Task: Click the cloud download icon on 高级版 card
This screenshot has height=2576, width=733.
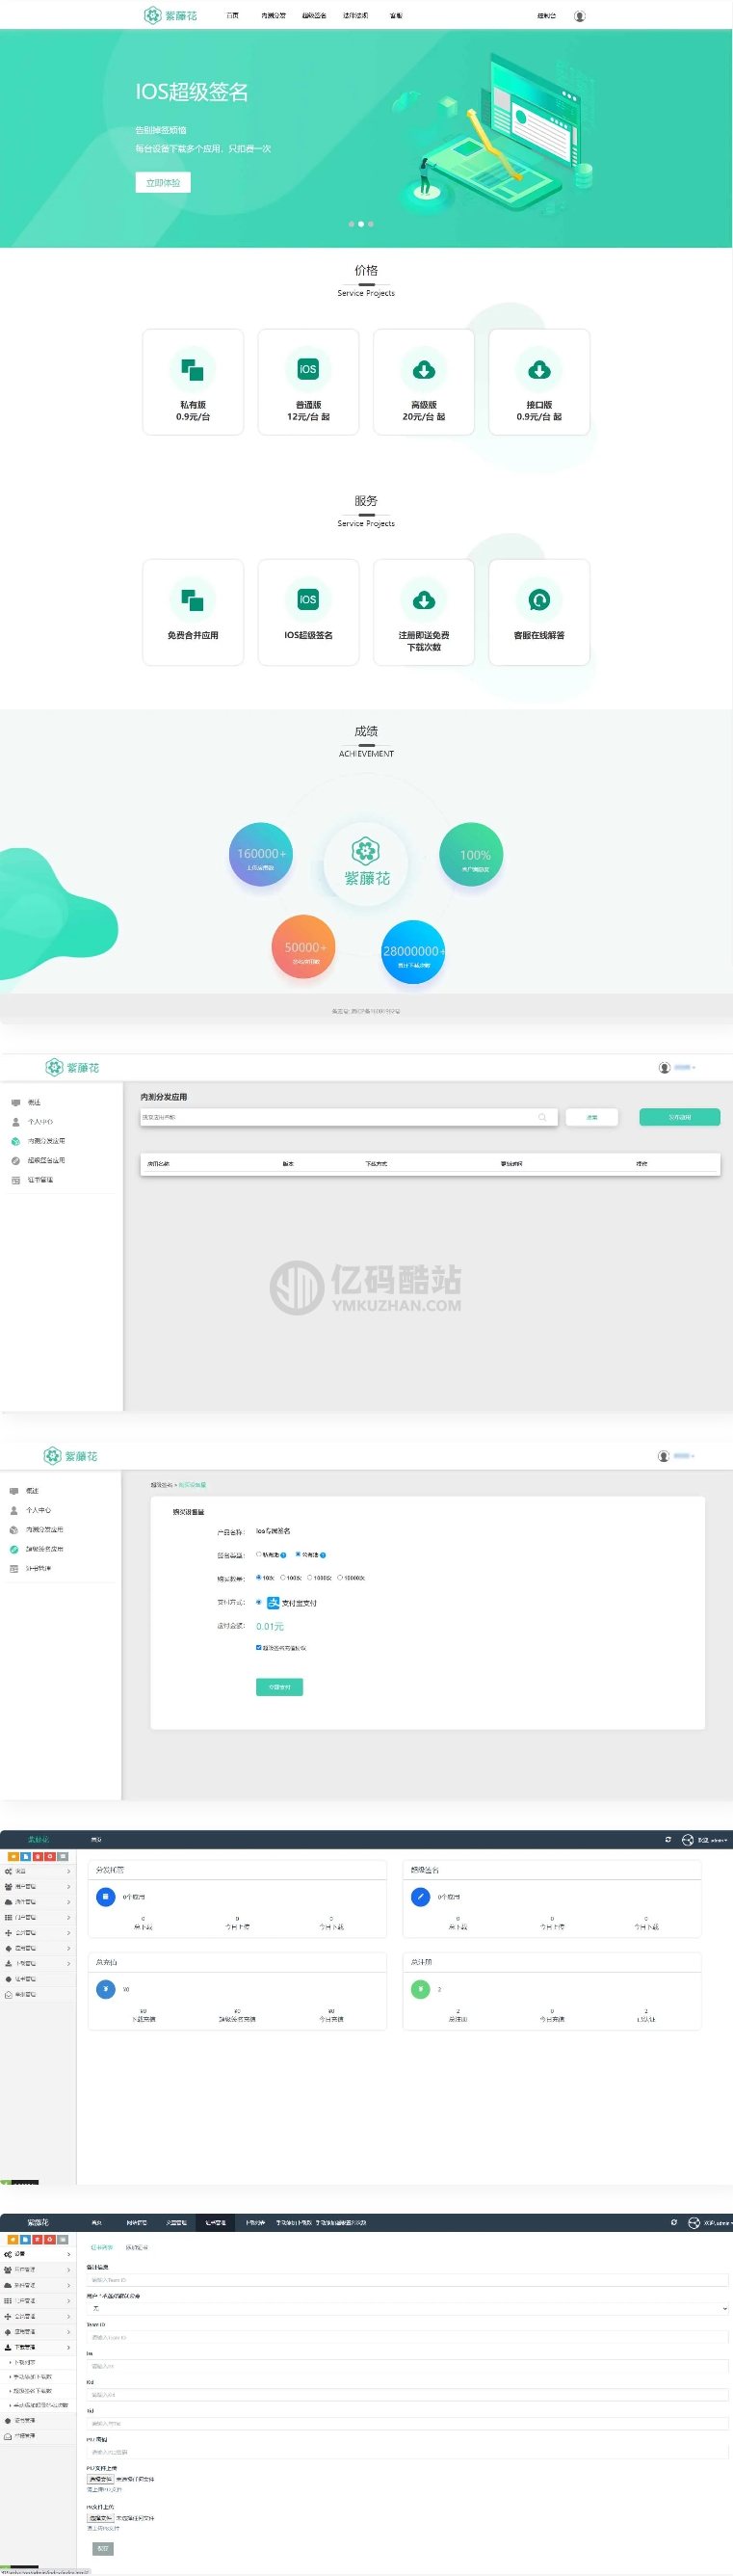Action: [x=424, y=370]
